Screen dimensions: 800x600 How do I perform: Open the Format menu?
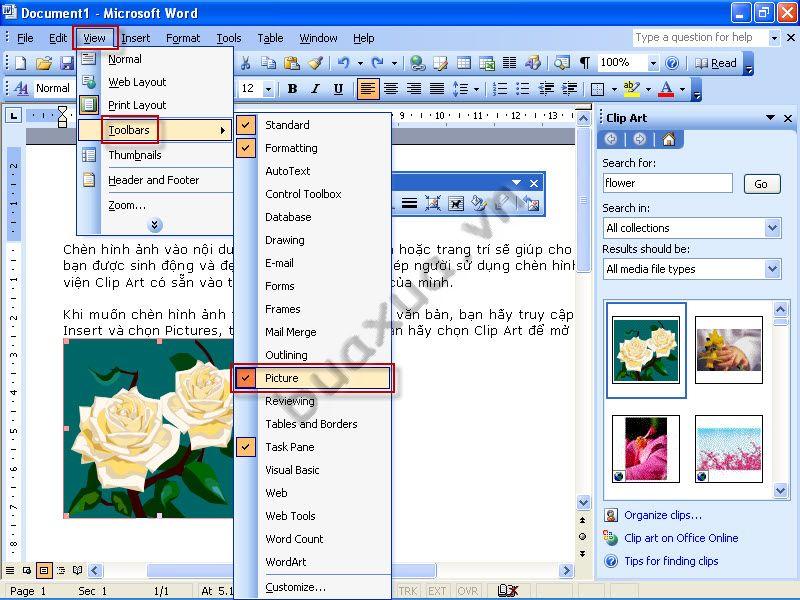click(x=183, y=38)
